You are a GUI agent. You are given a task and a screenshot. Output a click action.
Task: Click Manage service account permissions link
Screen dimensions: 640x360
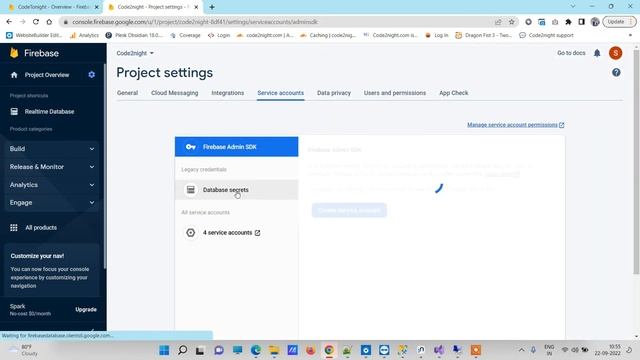coord(516,125)
